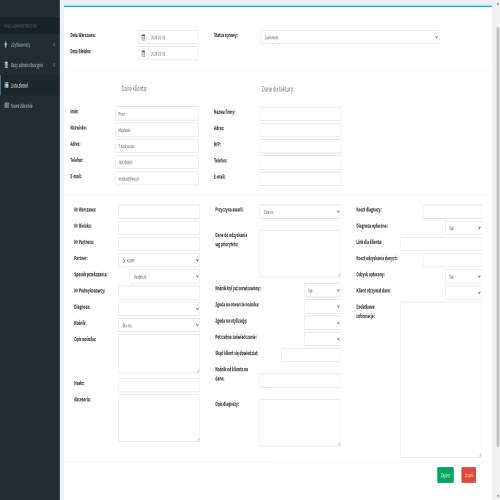Image resolution: width=500 pixels, height=500 pixels.
Task: Click the Data Bielsko date input
Action: click(x=173, y=54)
